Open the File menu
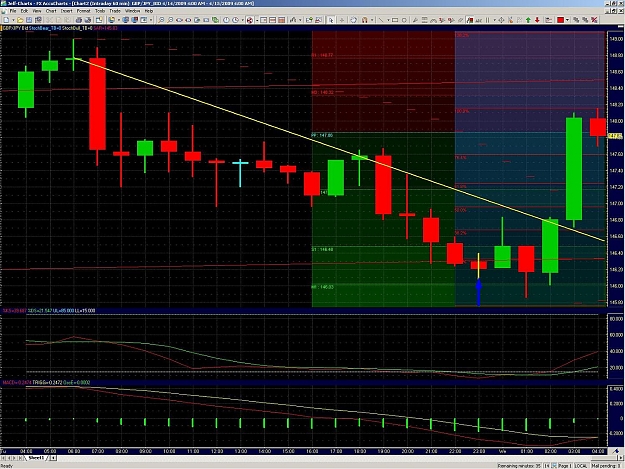This screenshot has width=625, height=469. (13, 11)
